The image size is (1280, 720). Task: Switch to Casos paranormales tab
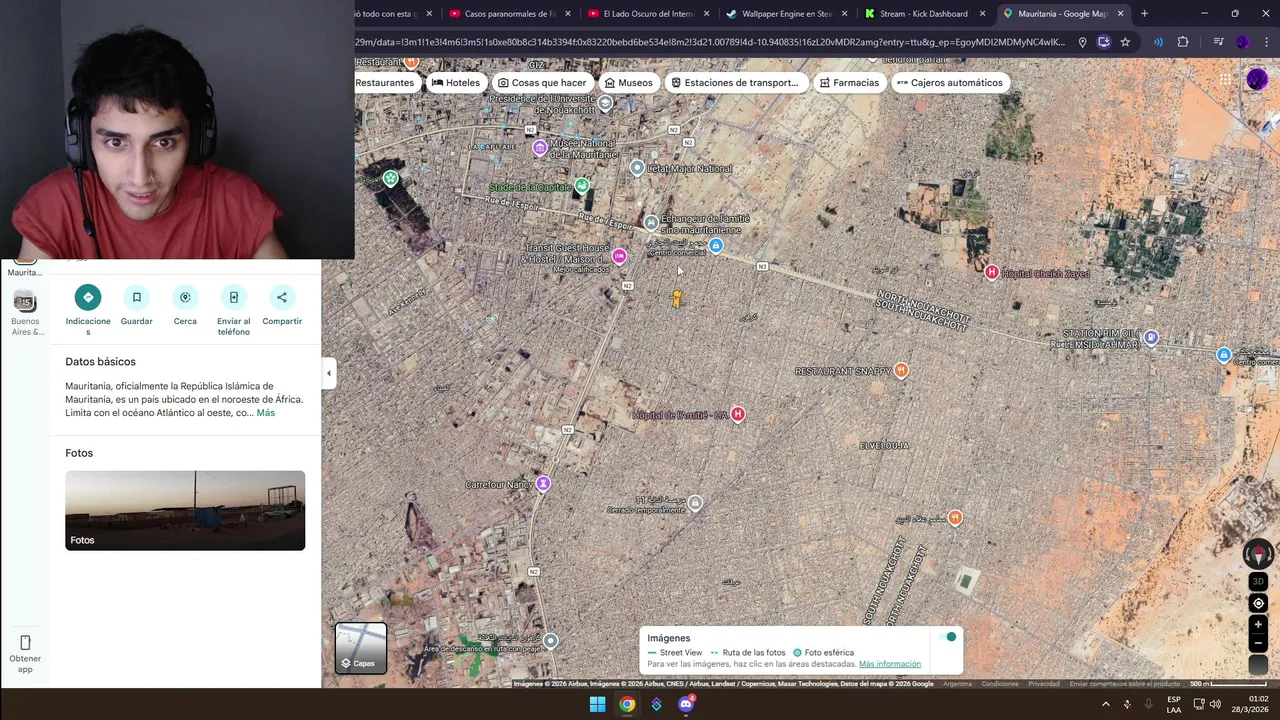(x=510, y=14)
